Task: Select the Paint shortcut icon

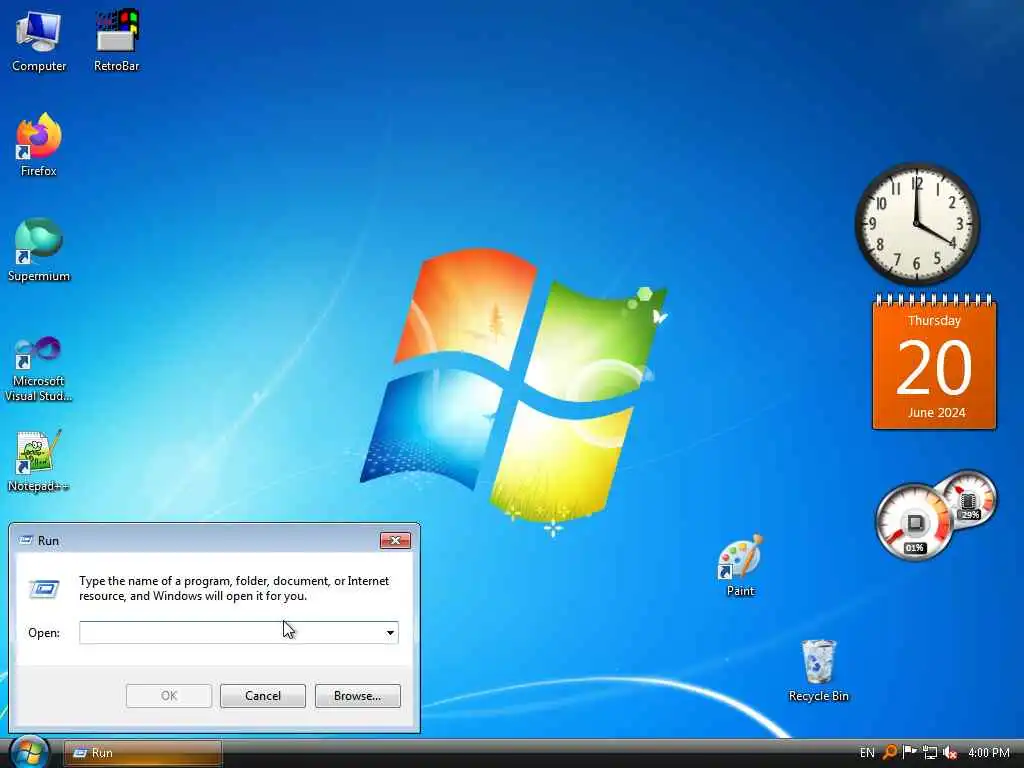Action: [x=740, y=565]
